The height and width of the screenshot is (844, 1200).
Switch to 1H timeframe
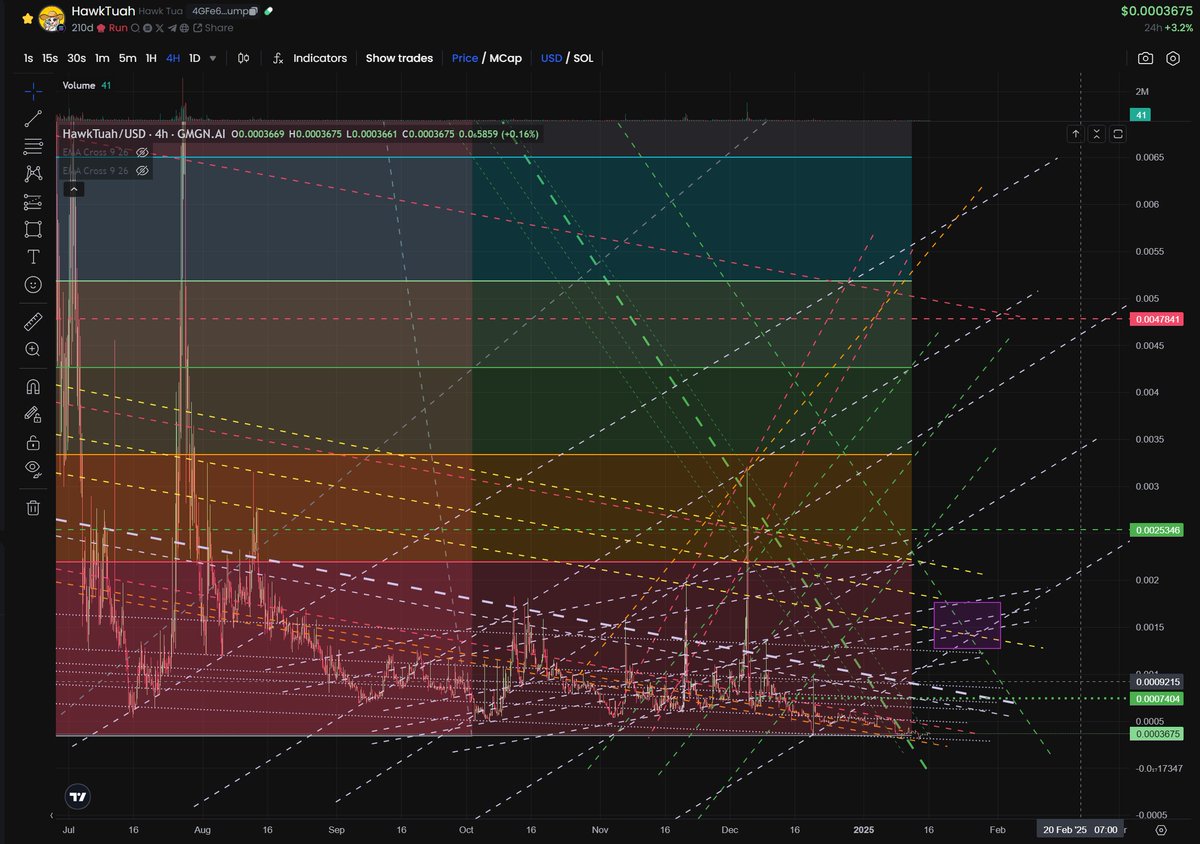coord(151,58)
